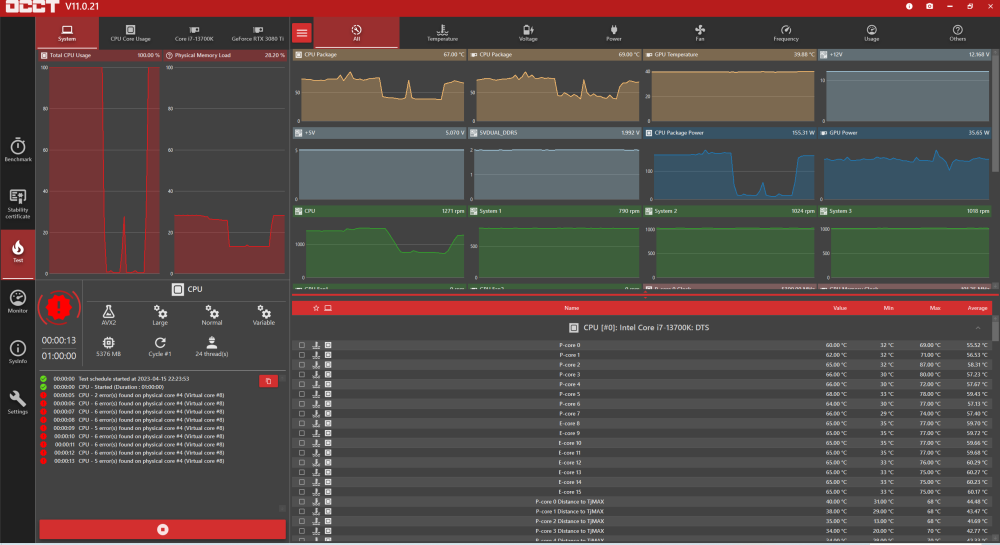Screen dimensions: 1000x545
Task: Click the display icon for P-core 1 row
Action: (328, 355)
